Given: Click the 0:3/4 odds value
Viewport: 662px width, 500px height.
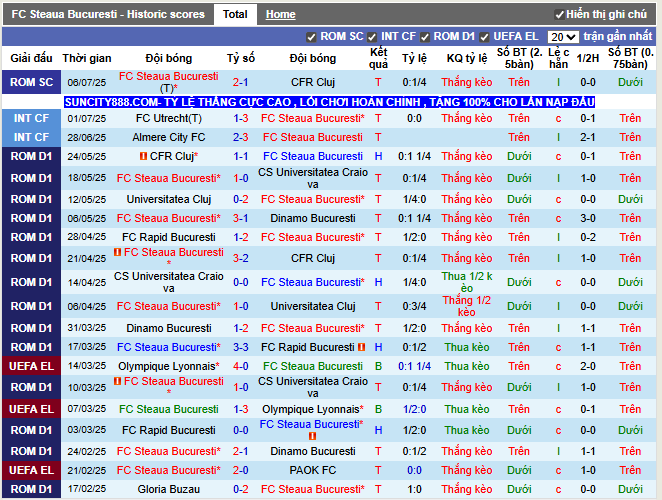Looking at the screenshot, I should (414, 306).
